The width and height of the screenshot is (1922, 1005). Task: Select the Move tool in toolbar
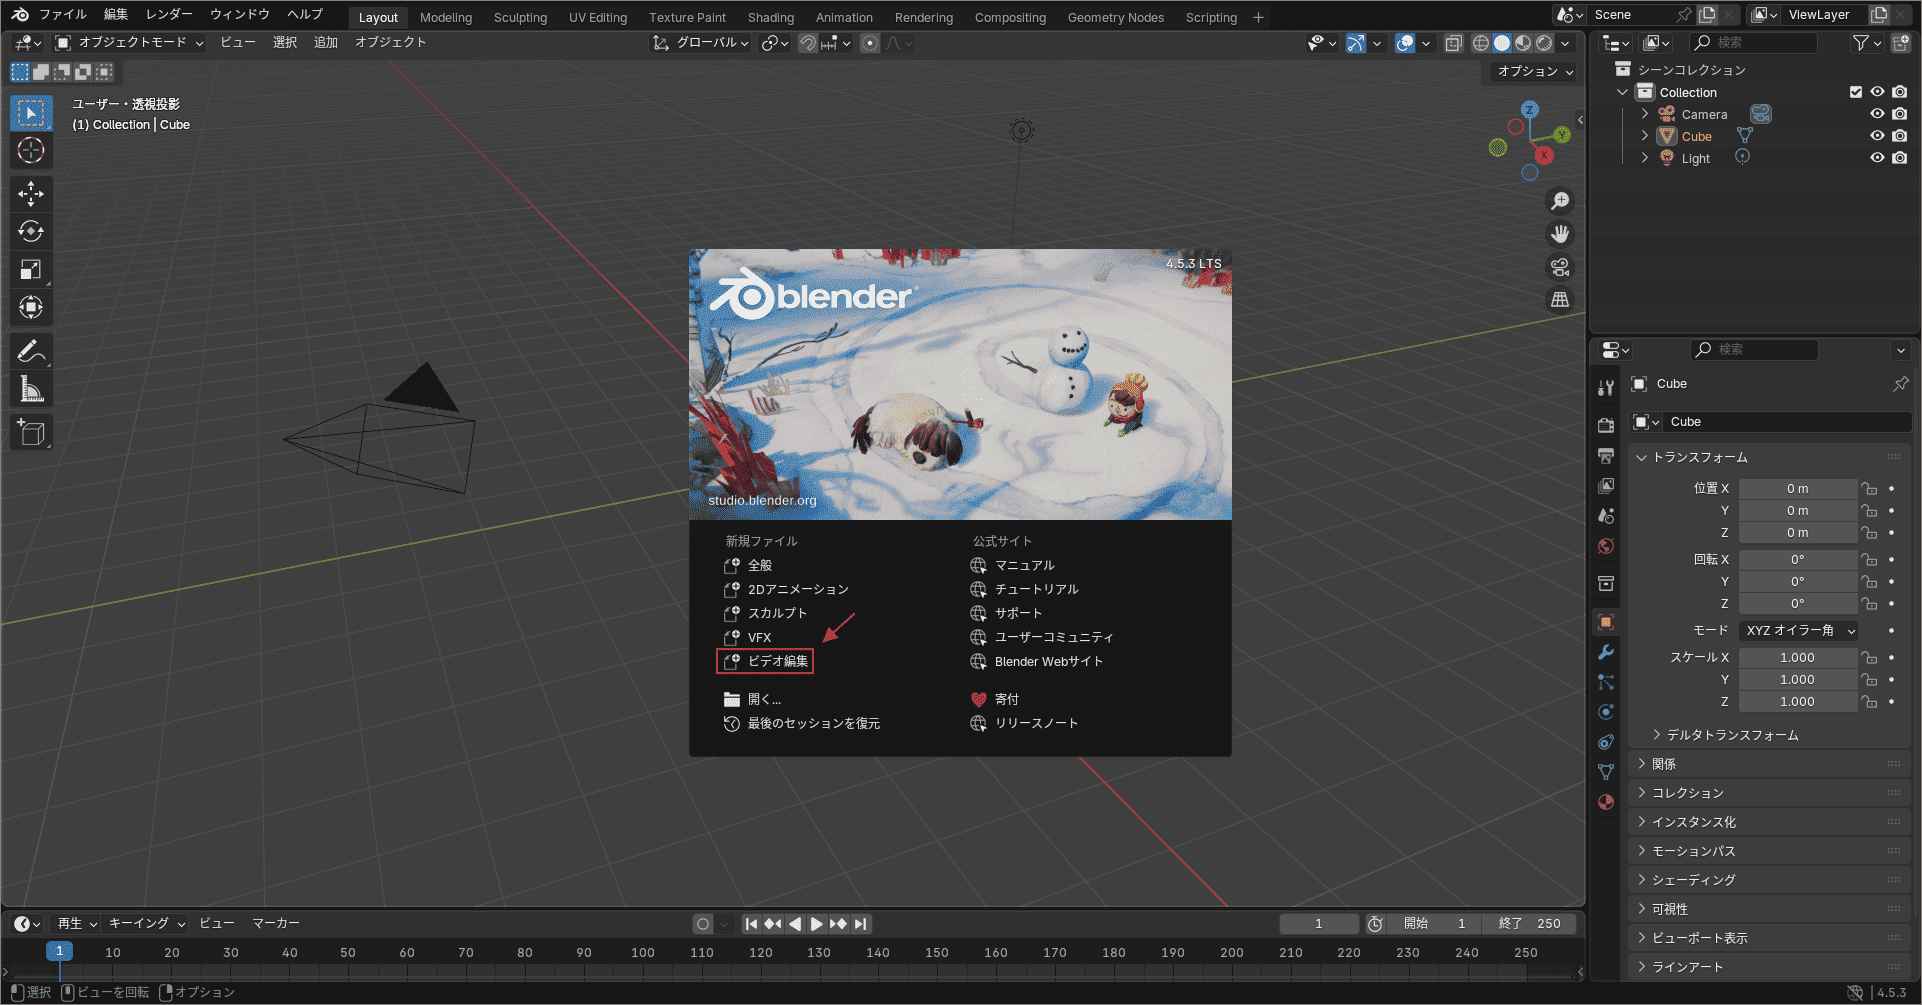click(x=31, y=193)
